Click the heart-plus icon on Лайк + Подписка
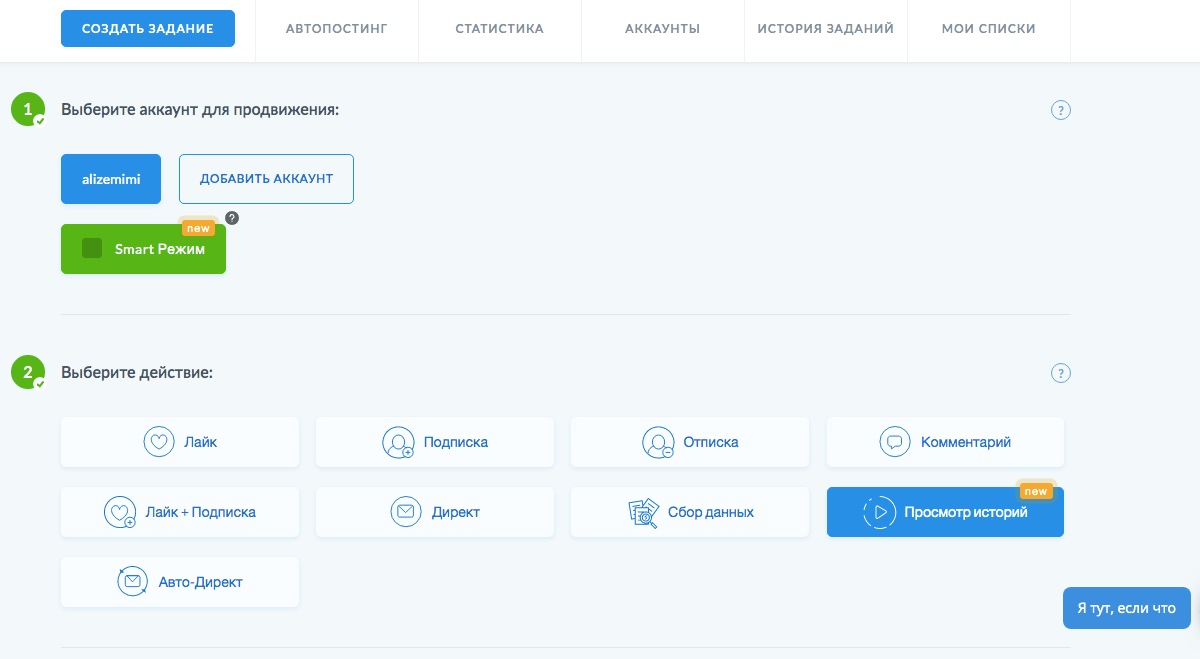The width and height of the screenshot is (1200, 659). 119,512
